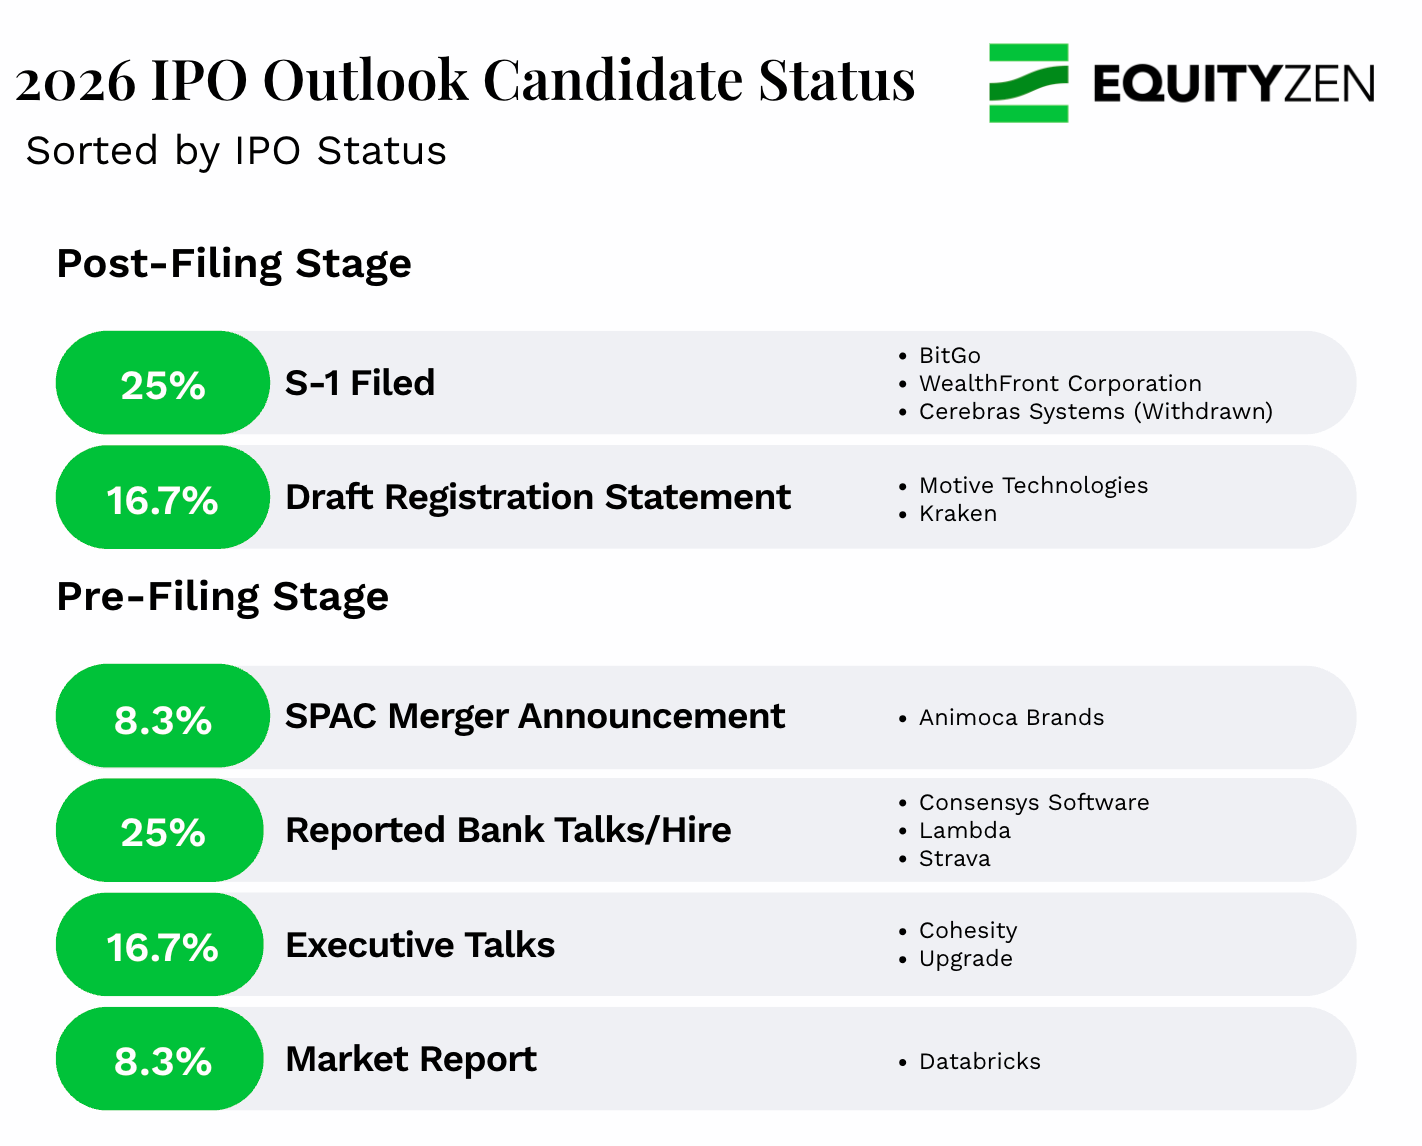Select Motive Technologies entry
This screenshot has height=1146, width=1422.
pos(1033,486)
